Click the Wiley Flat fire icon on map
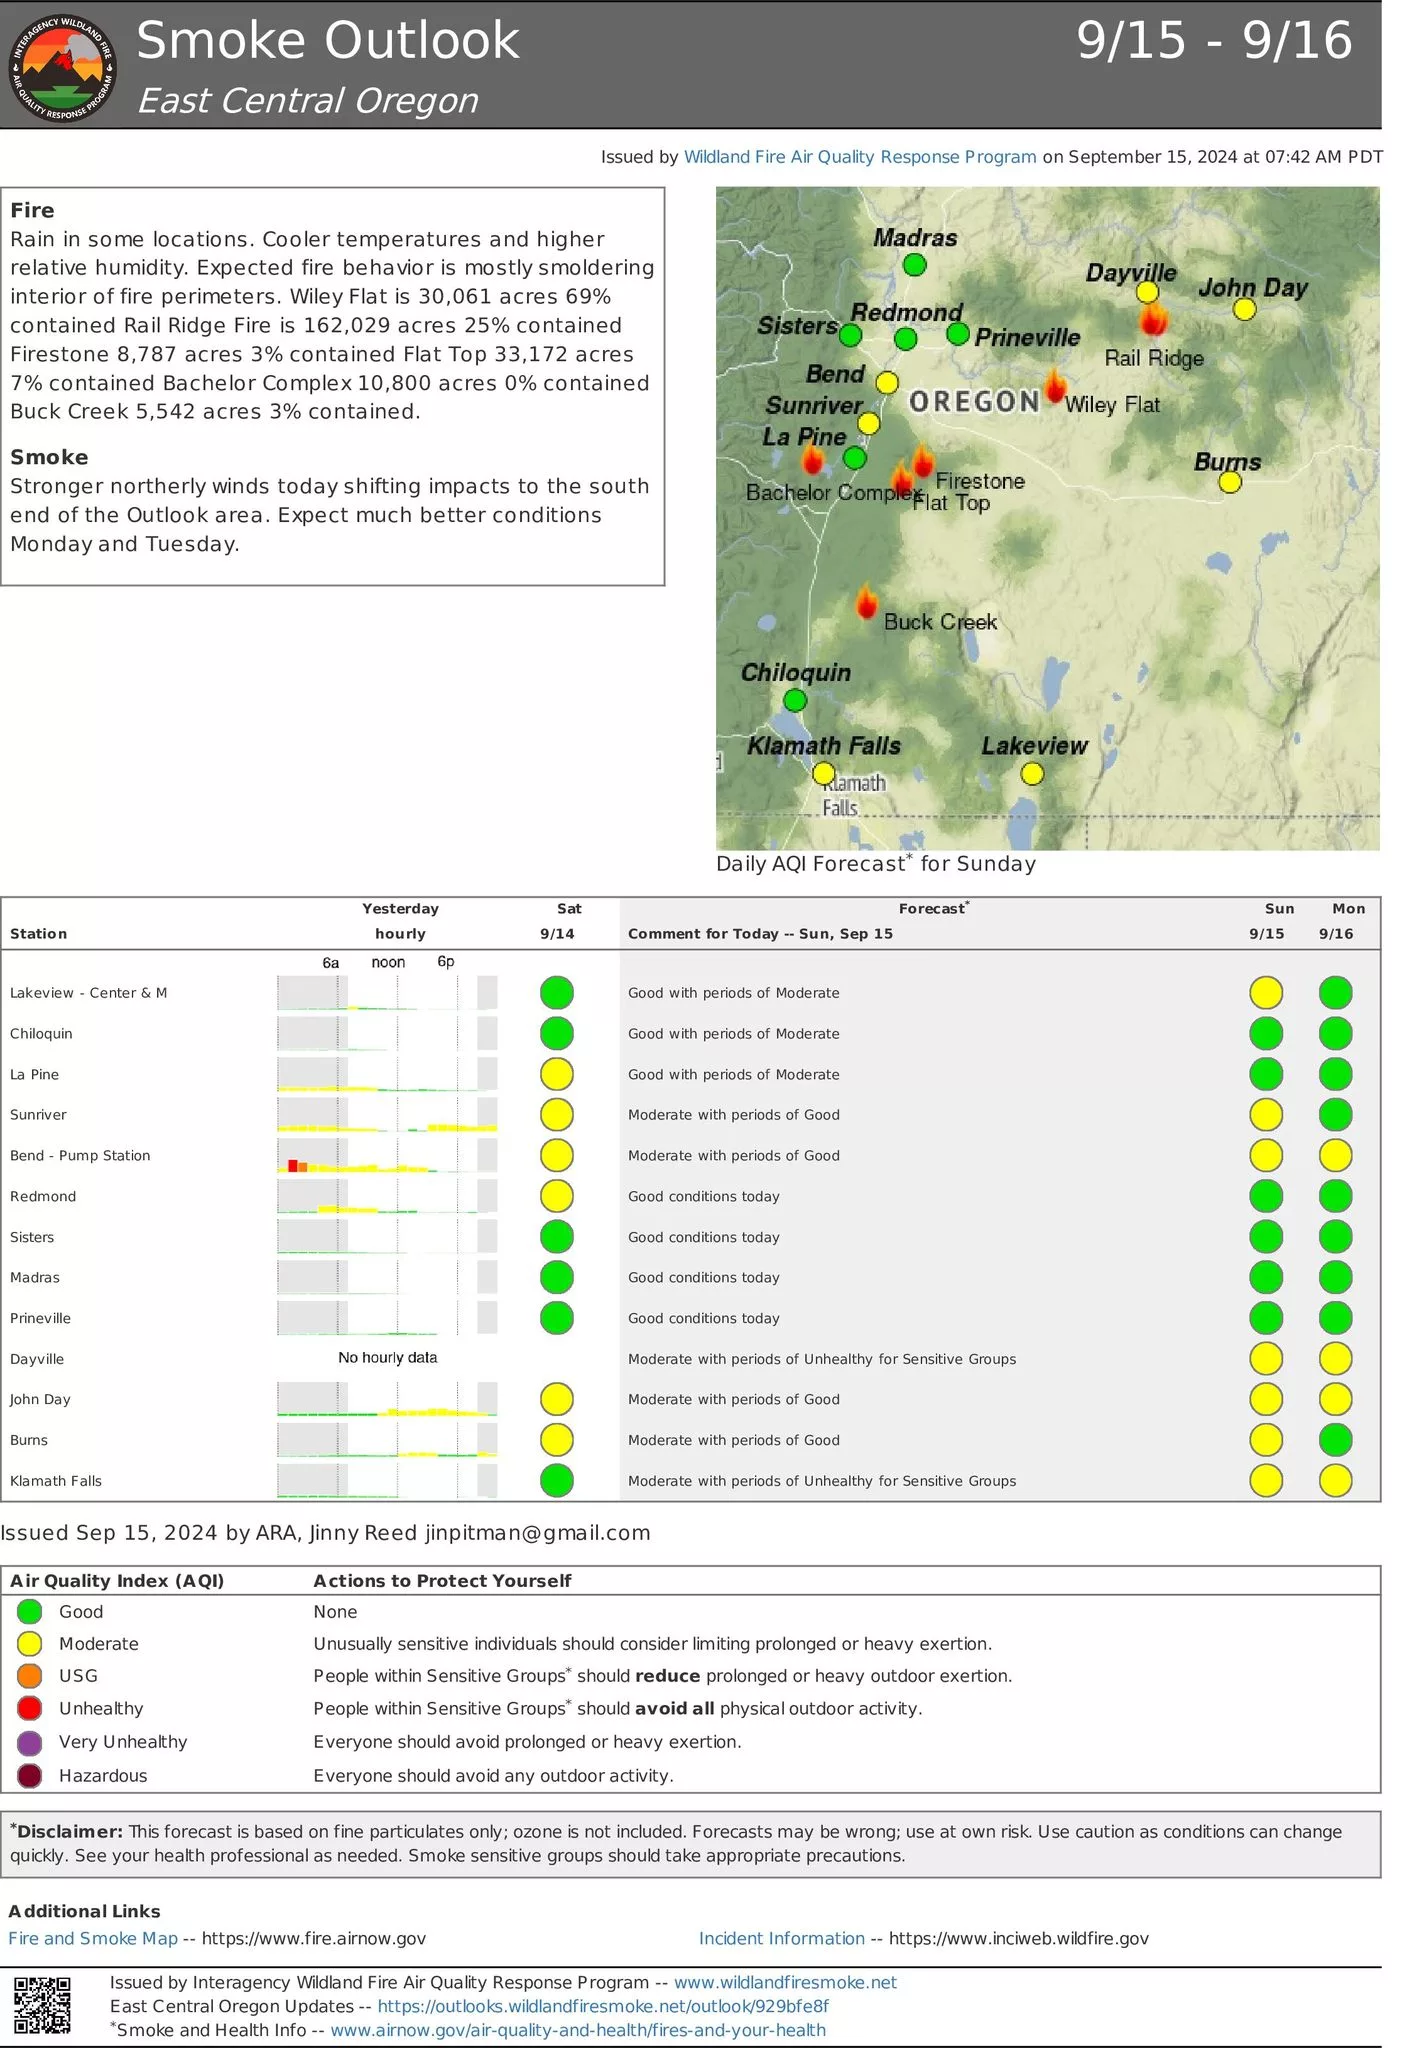Image resolution: width=1407 pixels, height=2048 pixels. click(1055, 386)
